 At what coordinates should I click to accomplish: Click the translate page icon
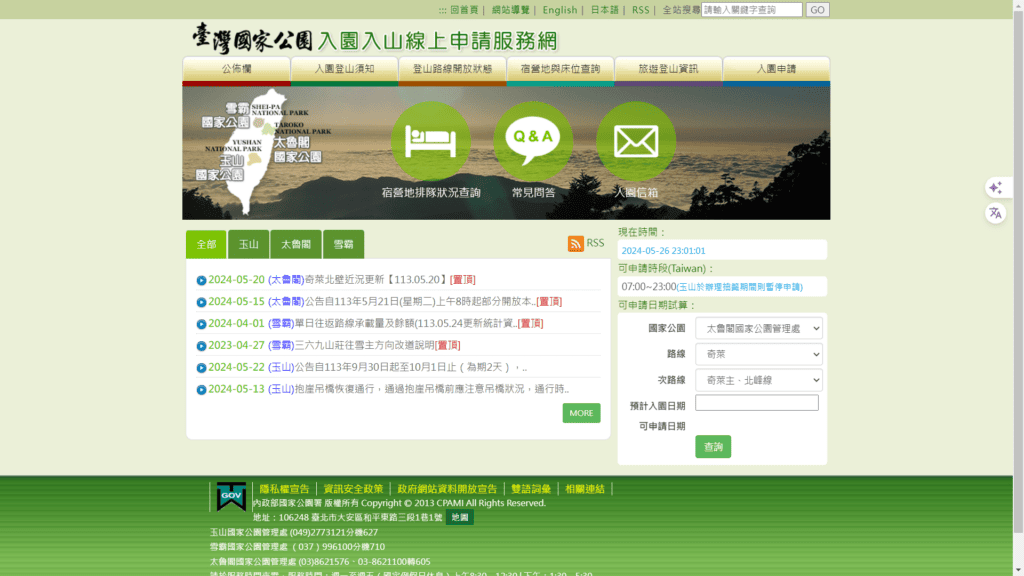(995, 213)
